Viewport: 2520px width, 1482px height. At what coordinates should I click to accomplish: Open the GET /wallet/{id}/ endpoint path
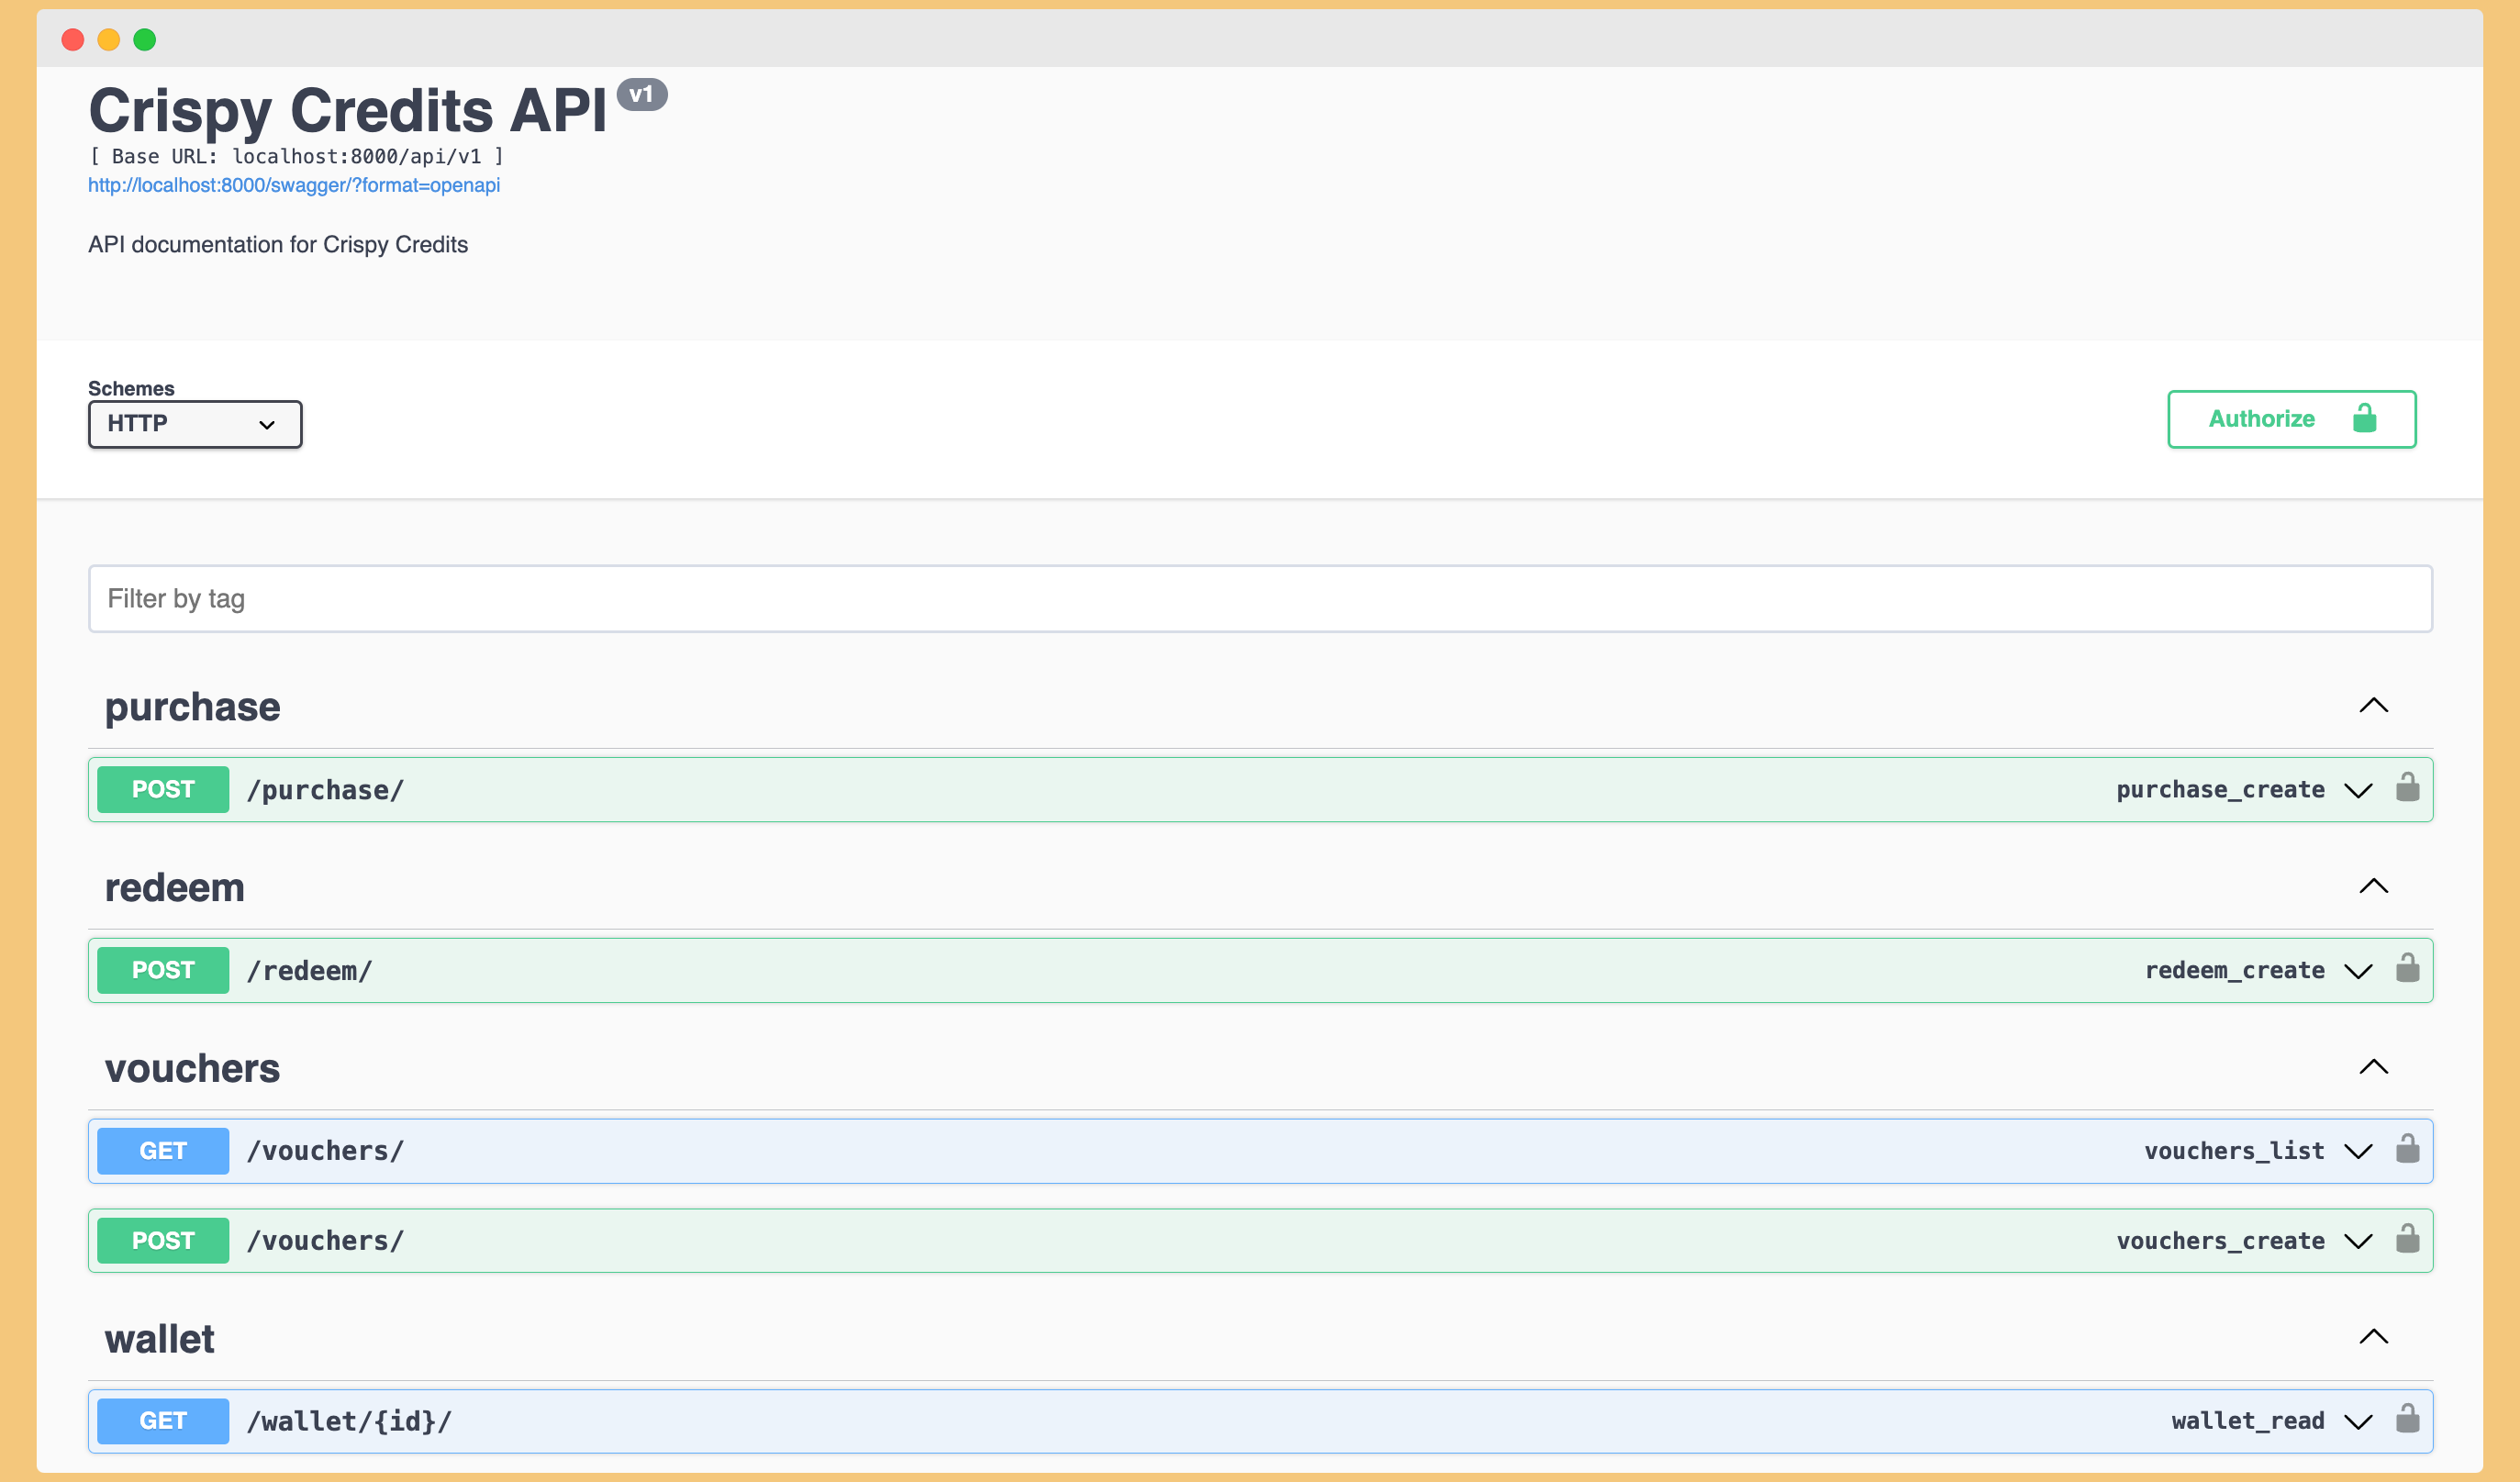click(x=349, y=1421)
